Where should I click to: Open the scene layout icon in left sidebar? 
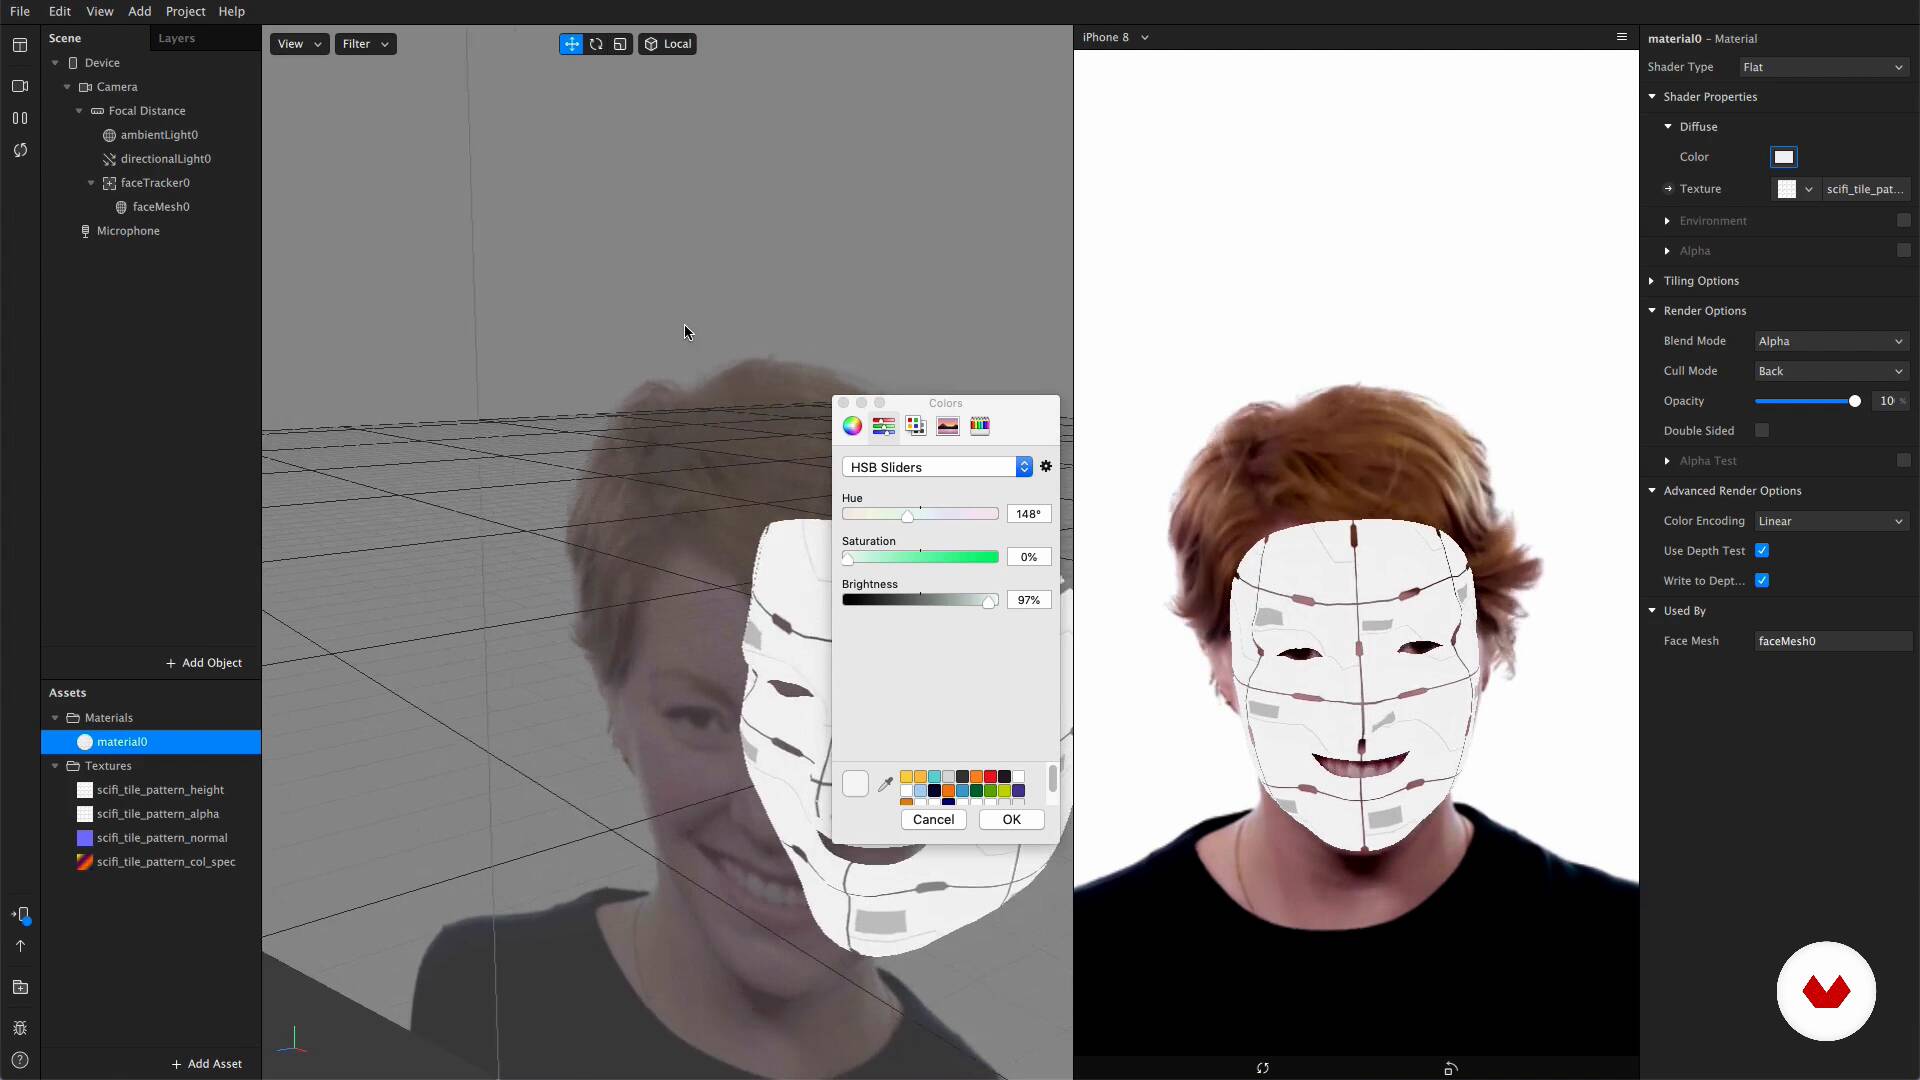pyautogui.click(x=20, y=45)
